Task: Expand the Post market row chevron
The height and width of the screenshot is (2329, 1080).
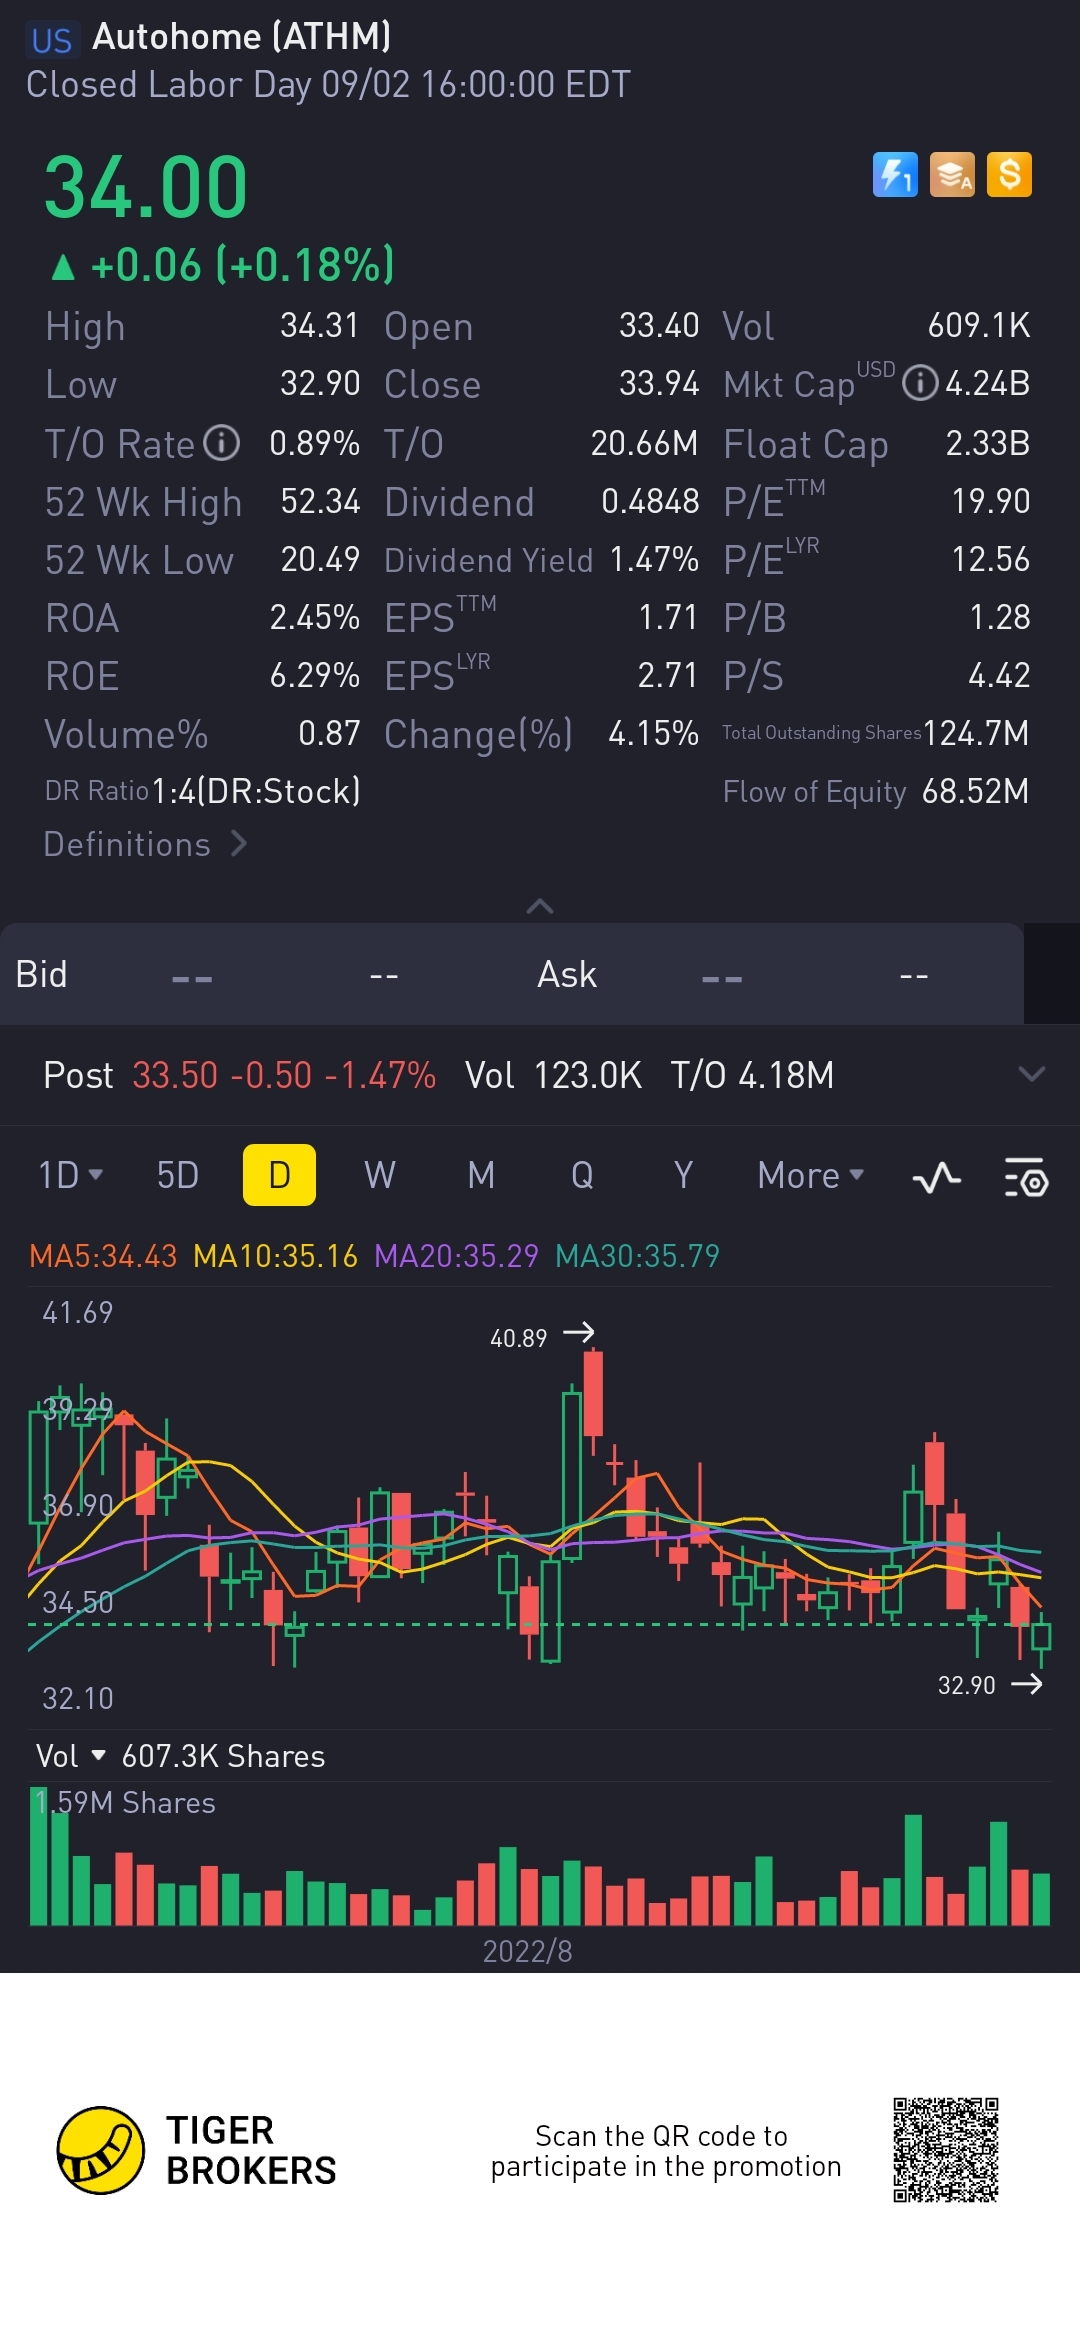Action: 1032,1074
